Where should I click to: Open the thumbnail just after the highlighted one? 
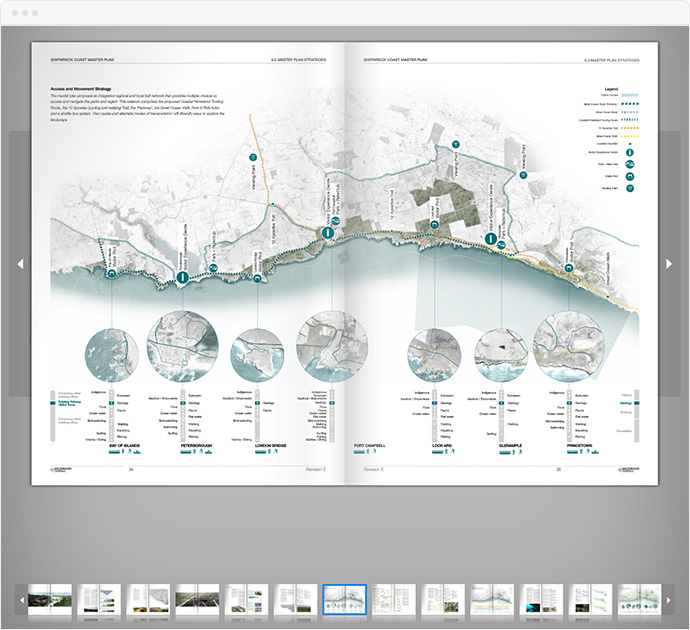394,599
